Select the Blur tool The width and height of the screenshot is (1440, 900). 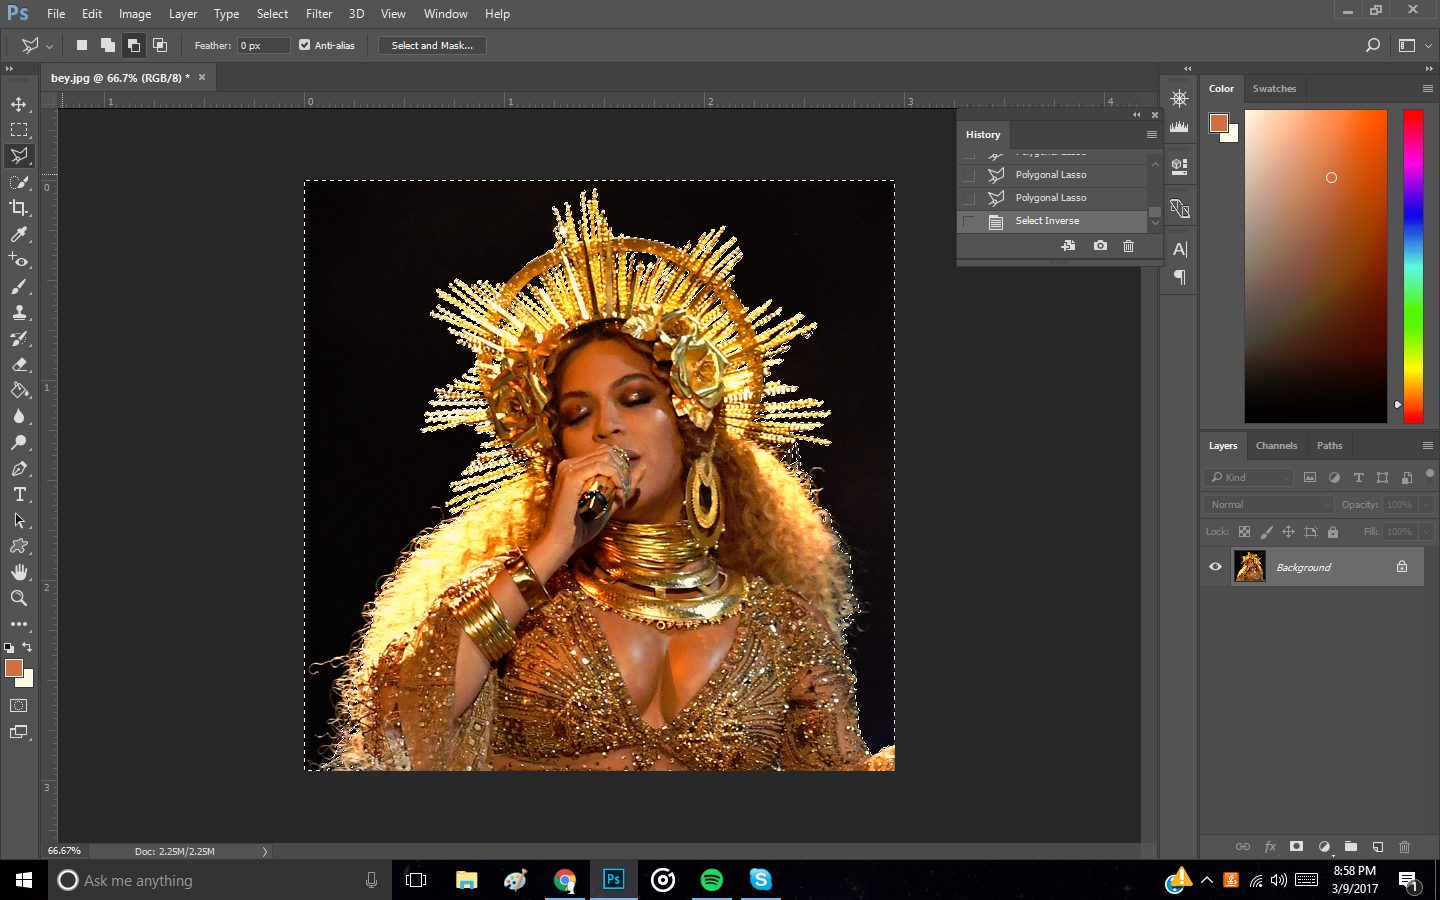click(19, 416)
